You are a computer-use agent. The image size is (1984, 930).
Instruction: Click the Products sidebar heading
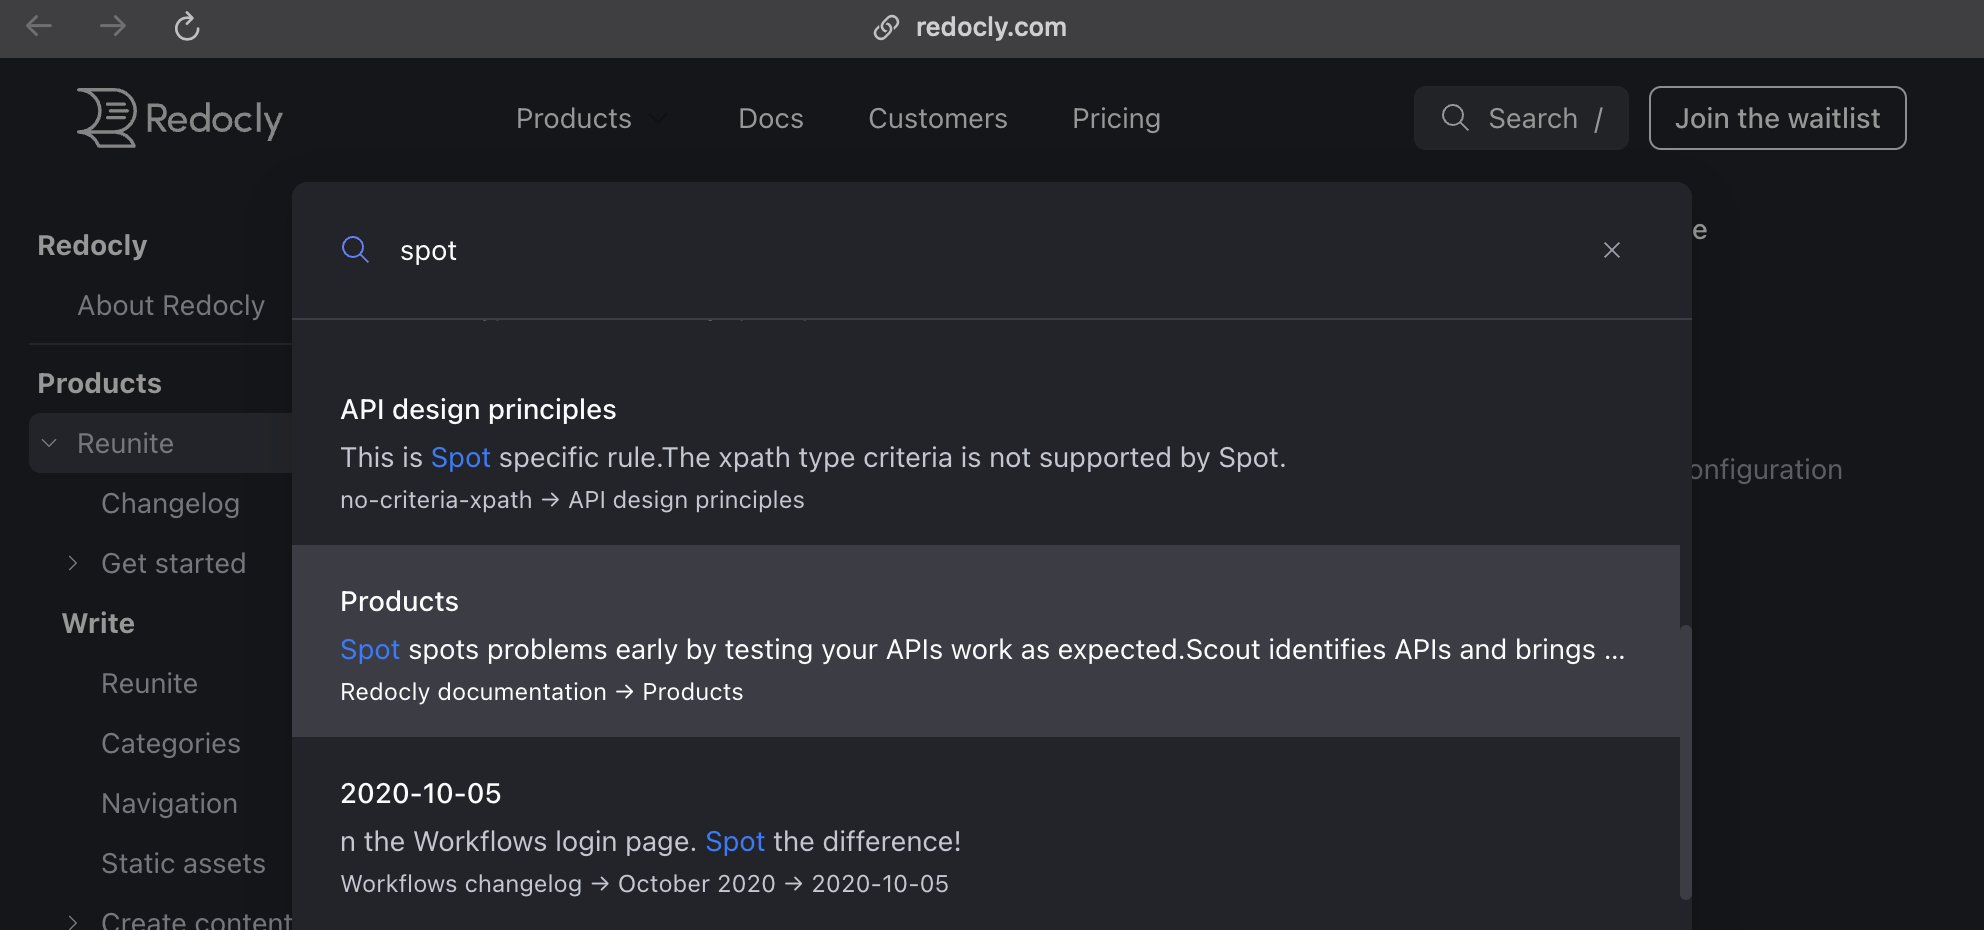coord(99,383)
